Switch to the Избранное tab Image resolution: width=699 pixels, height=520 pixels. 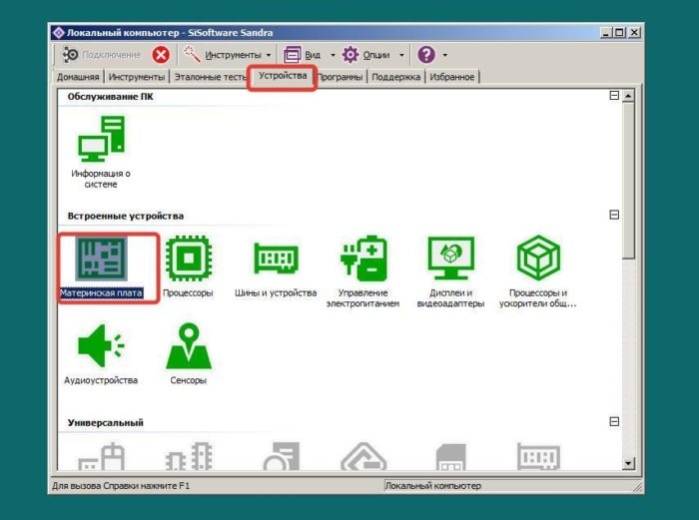tap(452, 77)
